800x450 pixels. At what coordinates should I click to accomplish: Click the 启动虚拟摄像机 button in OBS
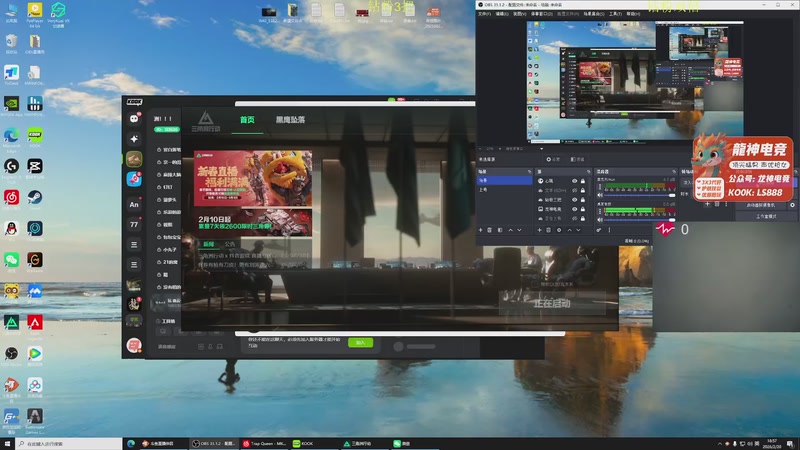(x=760, y=205)
